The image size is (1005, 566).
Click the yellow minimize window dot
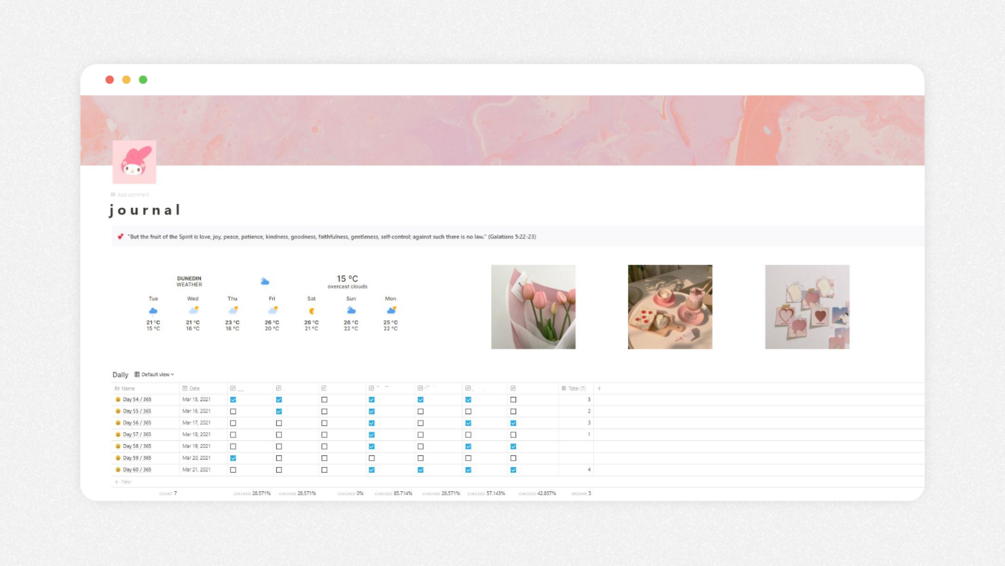pos(126,79)
